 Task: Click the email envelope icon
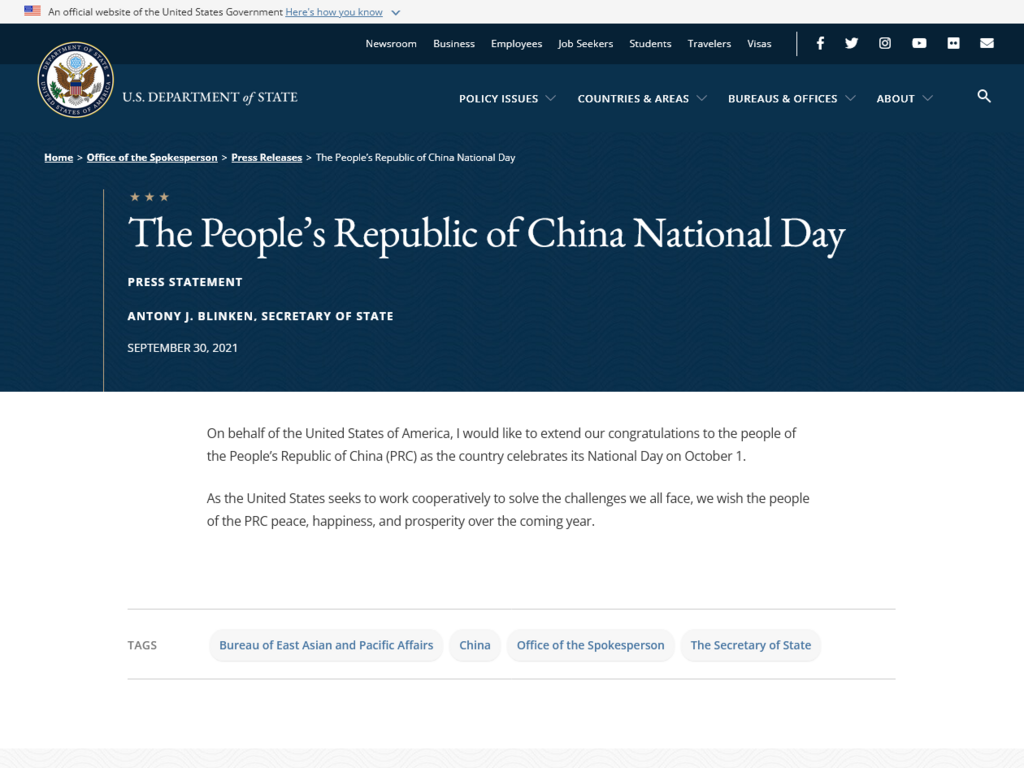click(x=987, y=43)
